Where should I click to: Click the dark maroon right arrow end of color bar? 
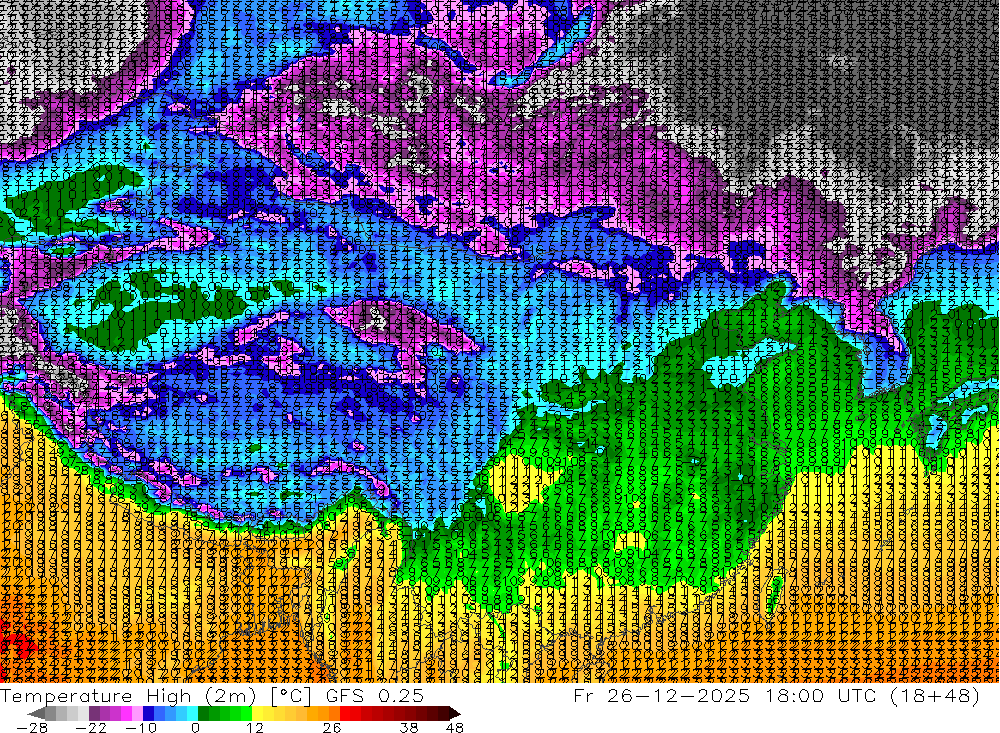point(455,713)
